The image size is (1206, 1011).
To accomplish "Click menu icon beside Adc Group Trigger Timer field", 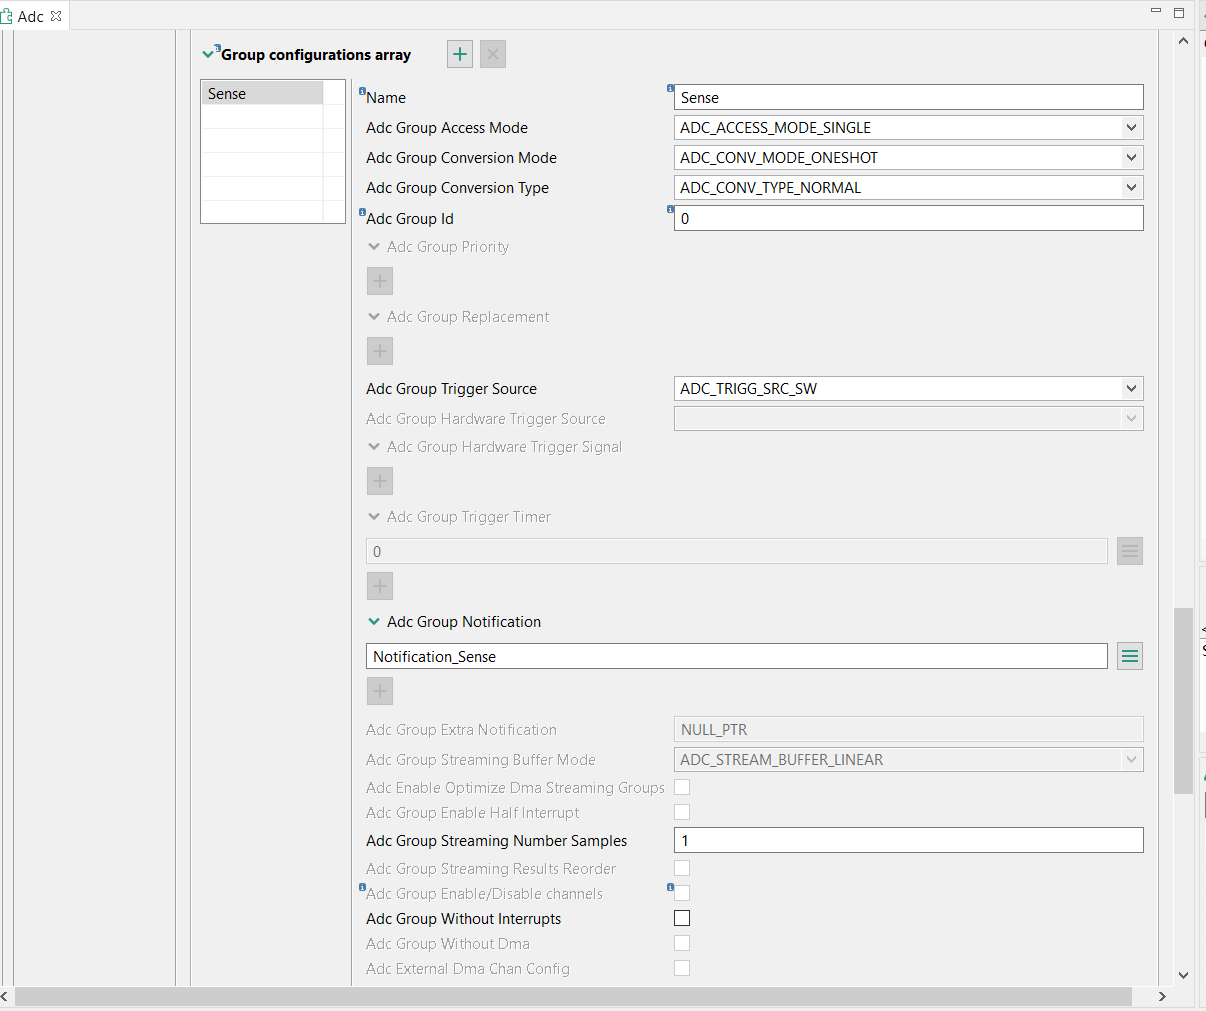I will point(1130,551).
